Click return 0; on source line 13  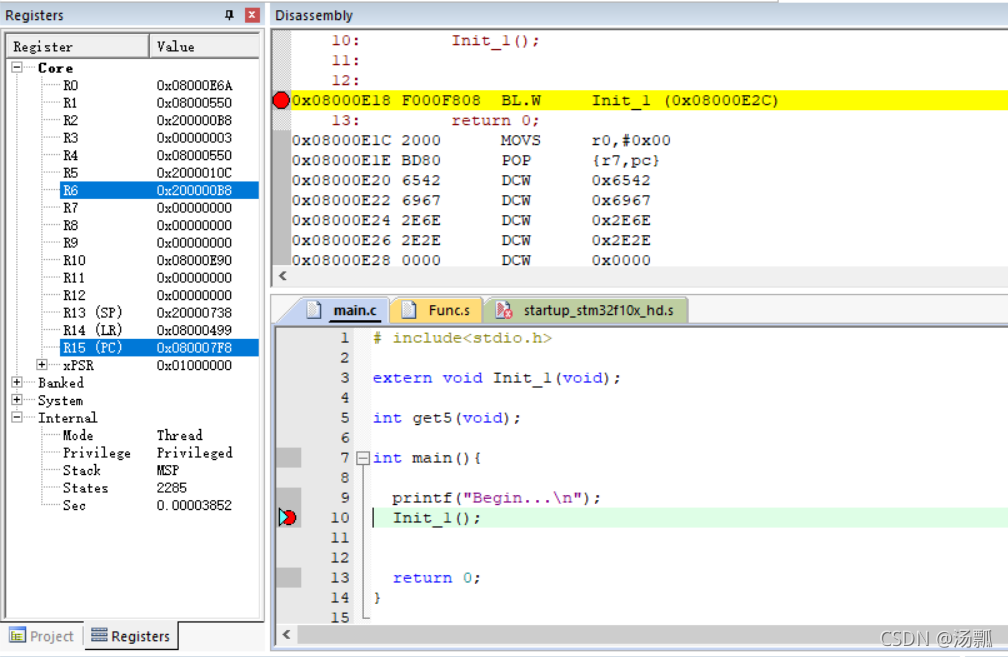pos(436,577)
